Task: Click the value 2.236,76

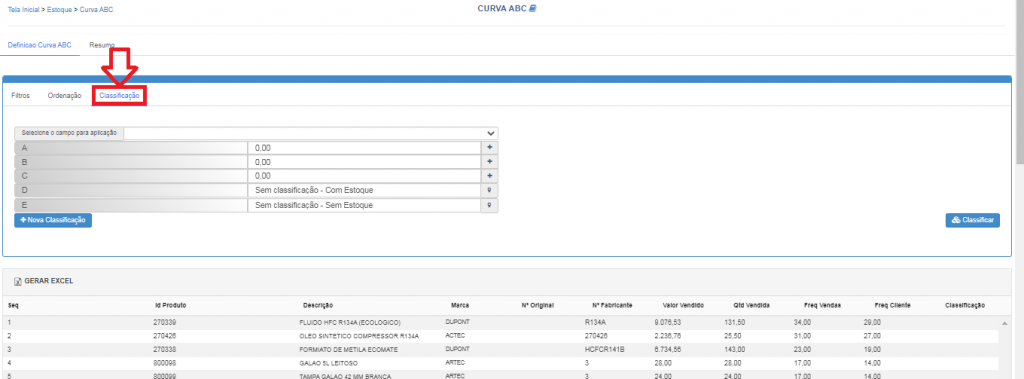Action: pos(667,336)
